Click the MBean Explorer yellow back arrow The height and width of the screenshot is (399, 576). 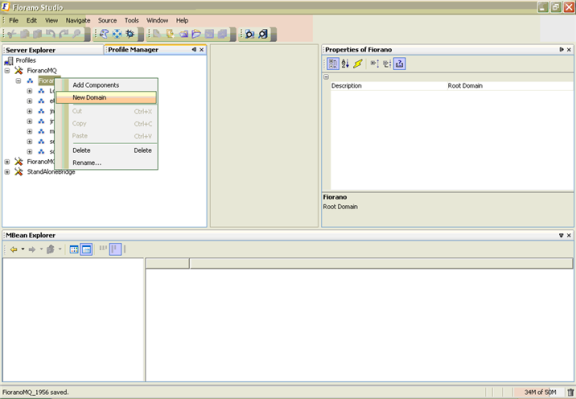pyautogui.click(x=14, y=249)
